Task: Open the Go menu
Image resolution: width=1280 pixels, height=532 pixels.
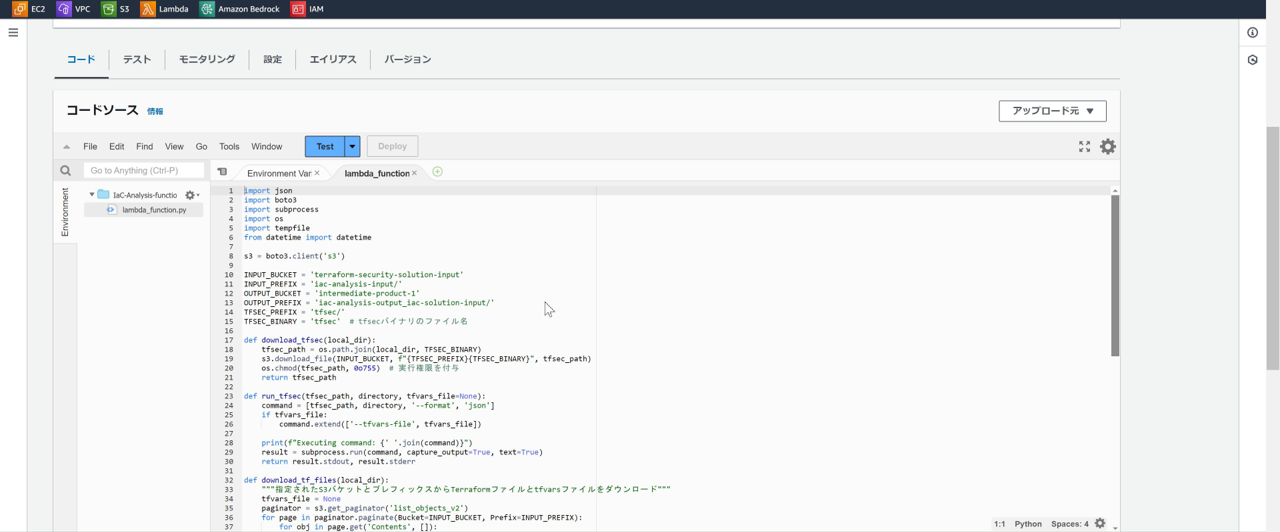Action: 201,147
